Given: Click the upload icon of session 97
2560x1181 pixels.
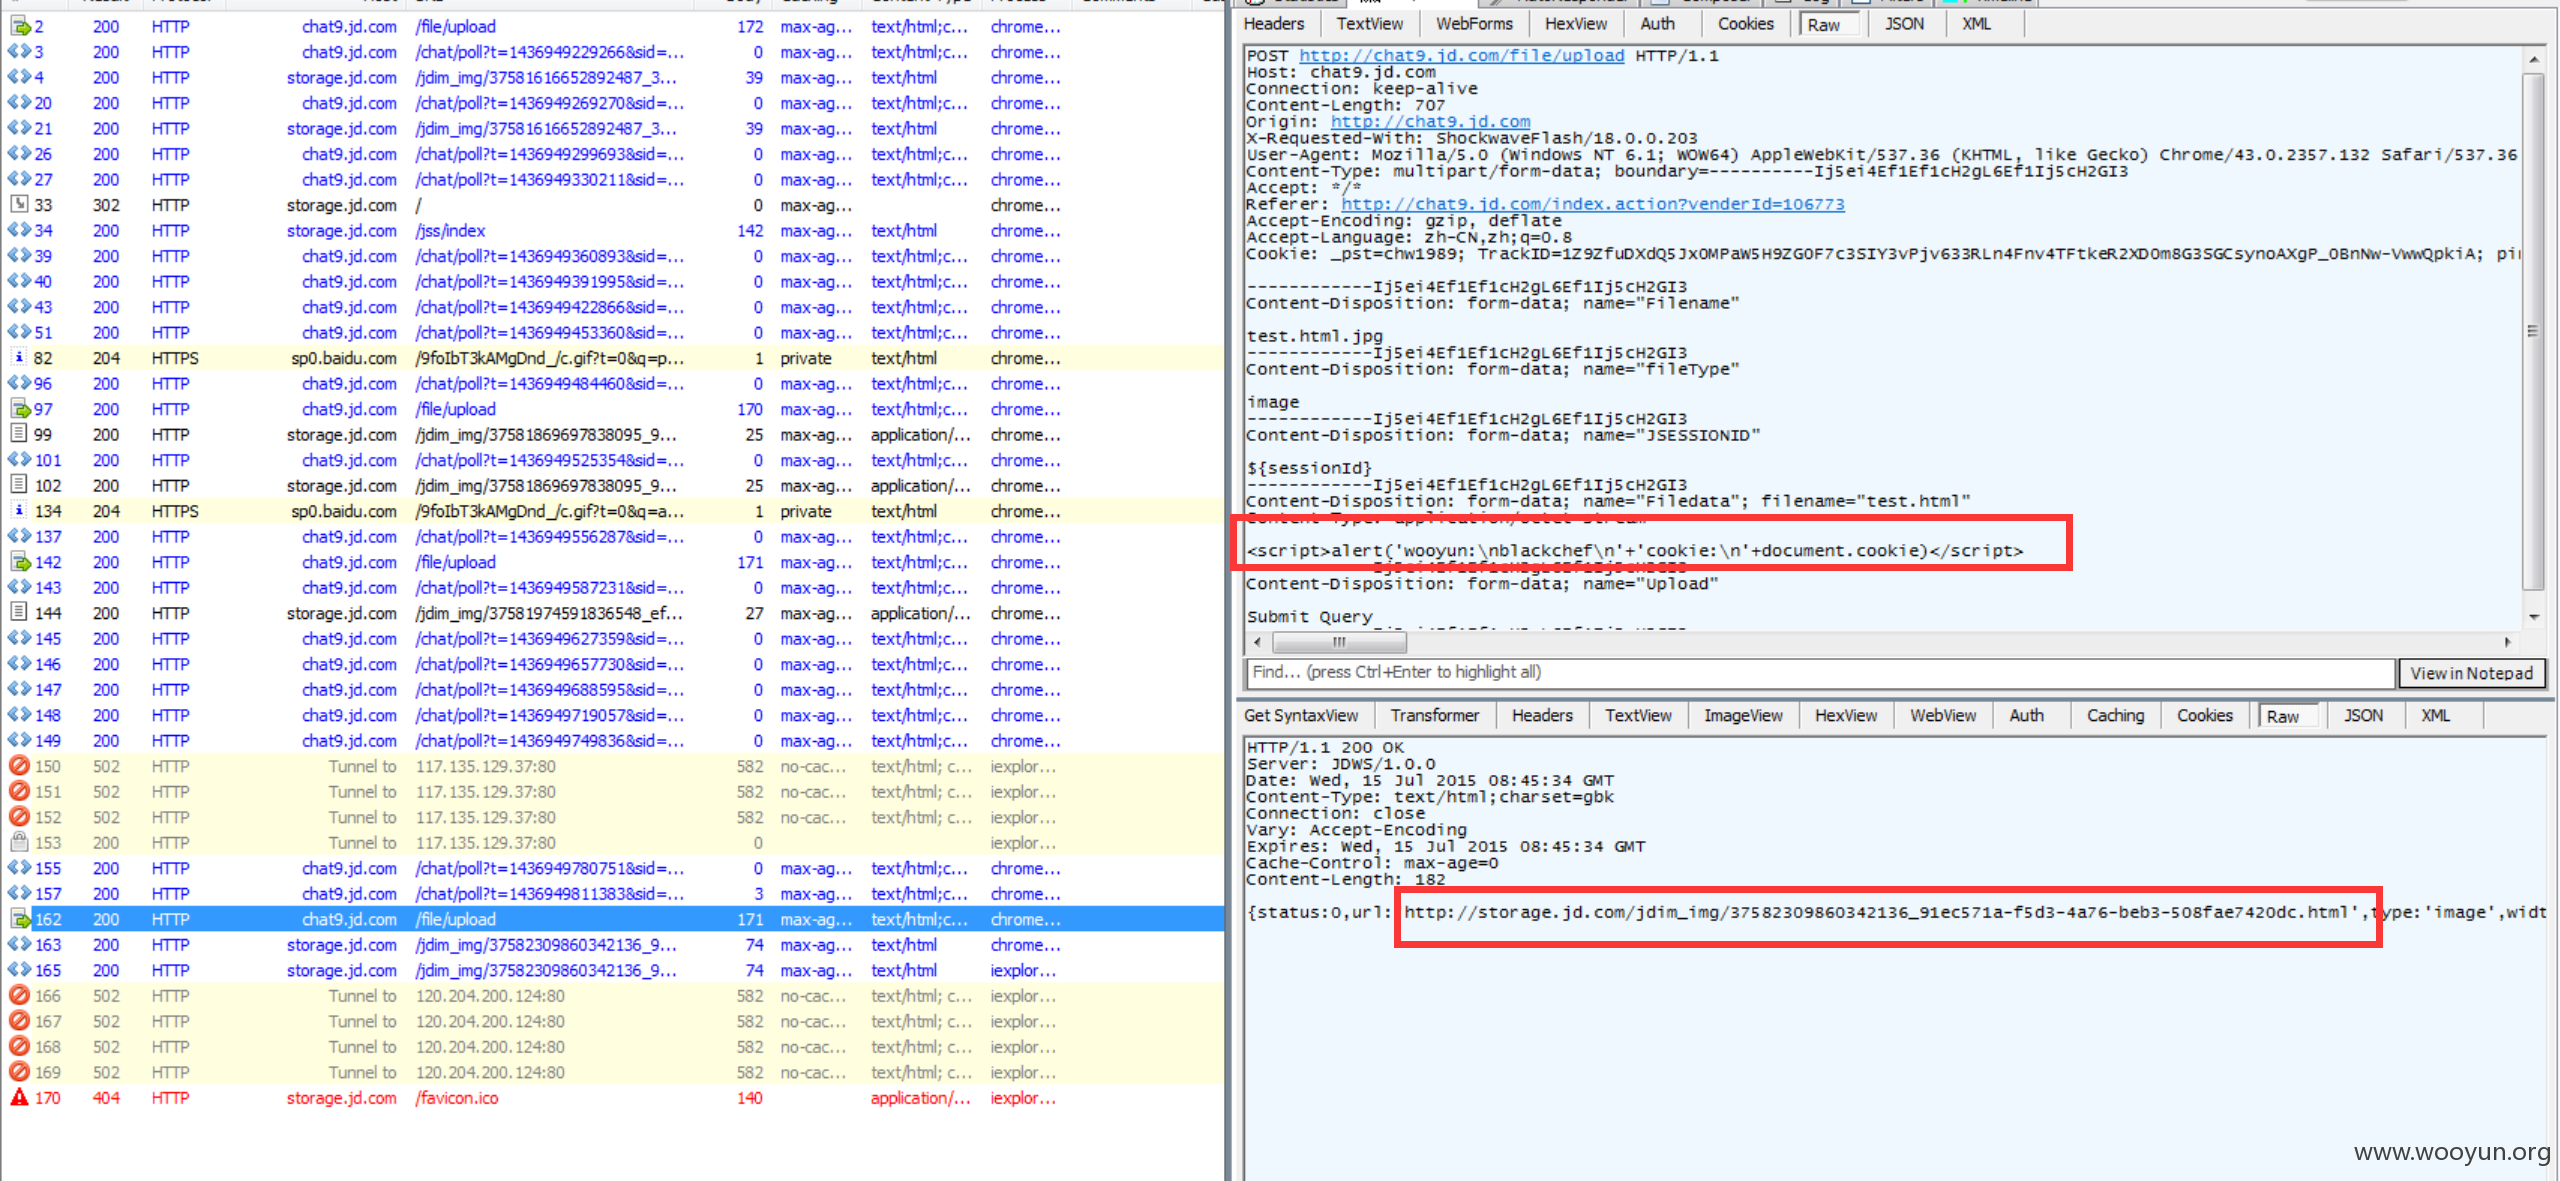Looking at the screenshot, I should point(20,409).
